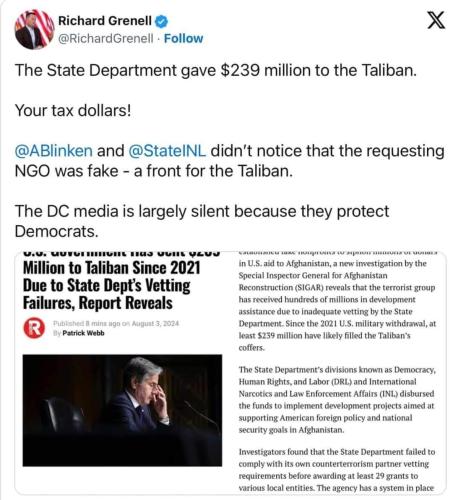Click the Richard Grenell display name
Viewport: 453px width, 500px height.
point(105,21)
